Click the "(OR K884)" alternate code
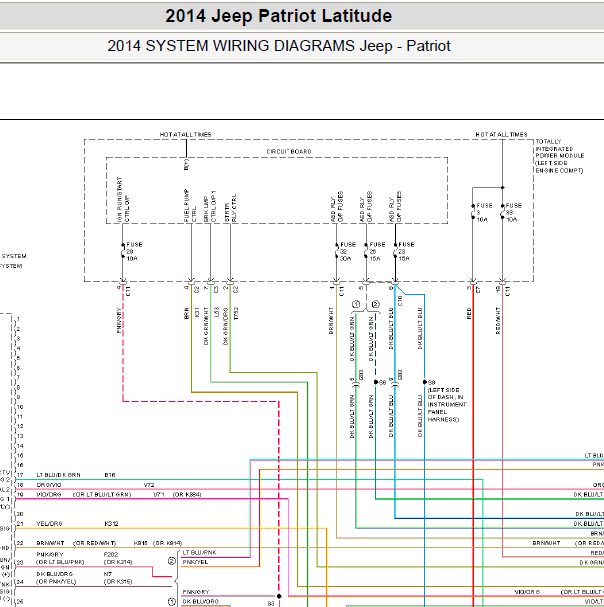This screenshot has width=604, height=607. 187,494
